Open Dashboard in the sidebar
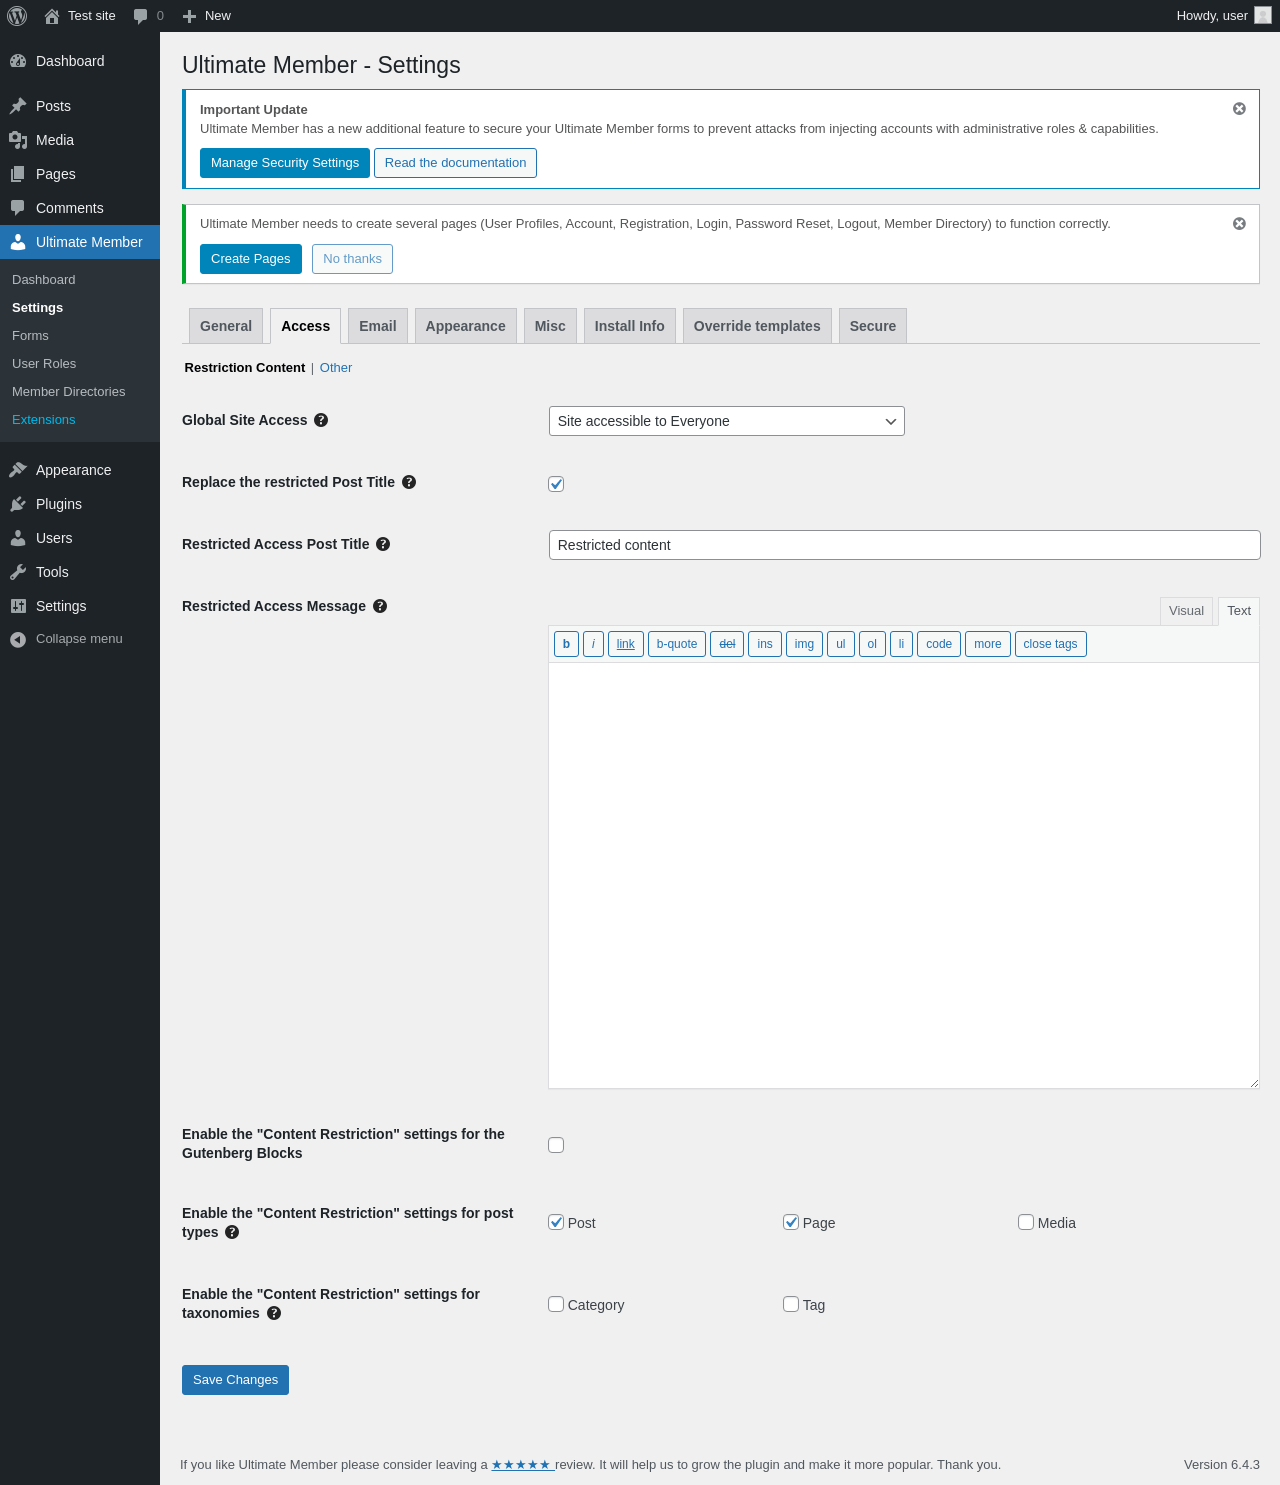 (80, 61)
